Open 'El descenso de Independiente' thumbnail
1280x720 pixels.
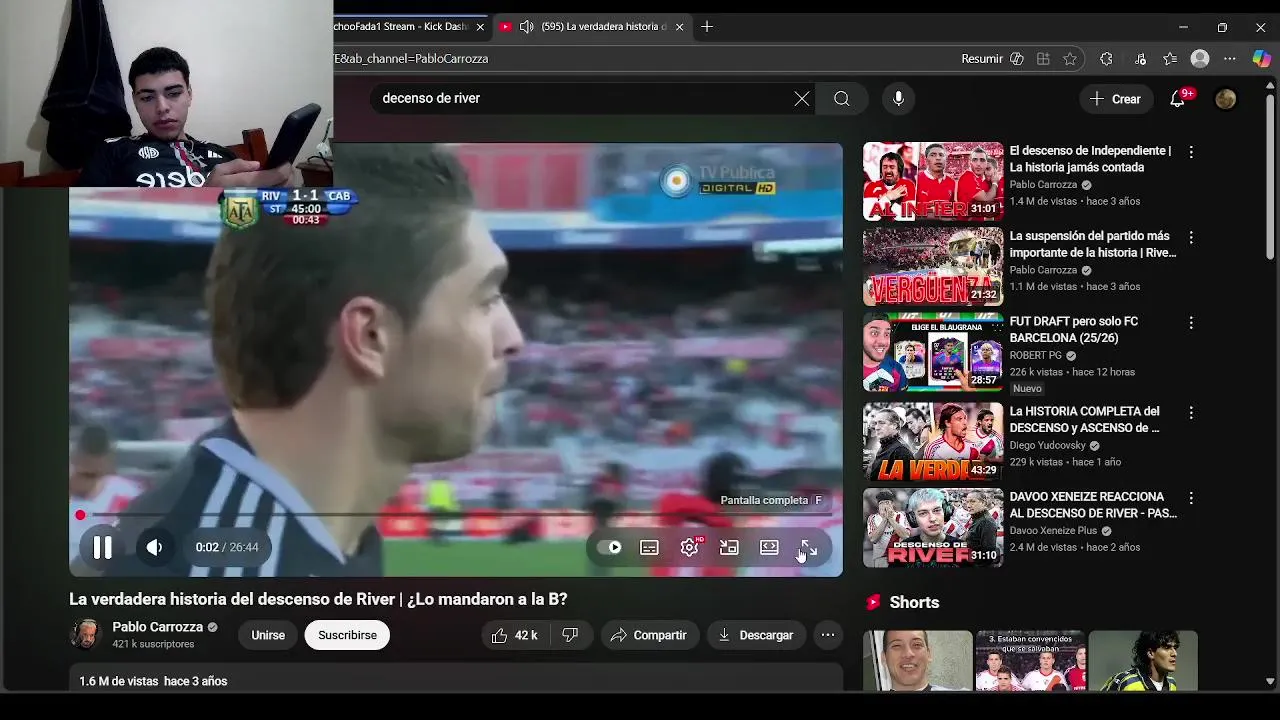pyautogui.click(x=933, y=181)
